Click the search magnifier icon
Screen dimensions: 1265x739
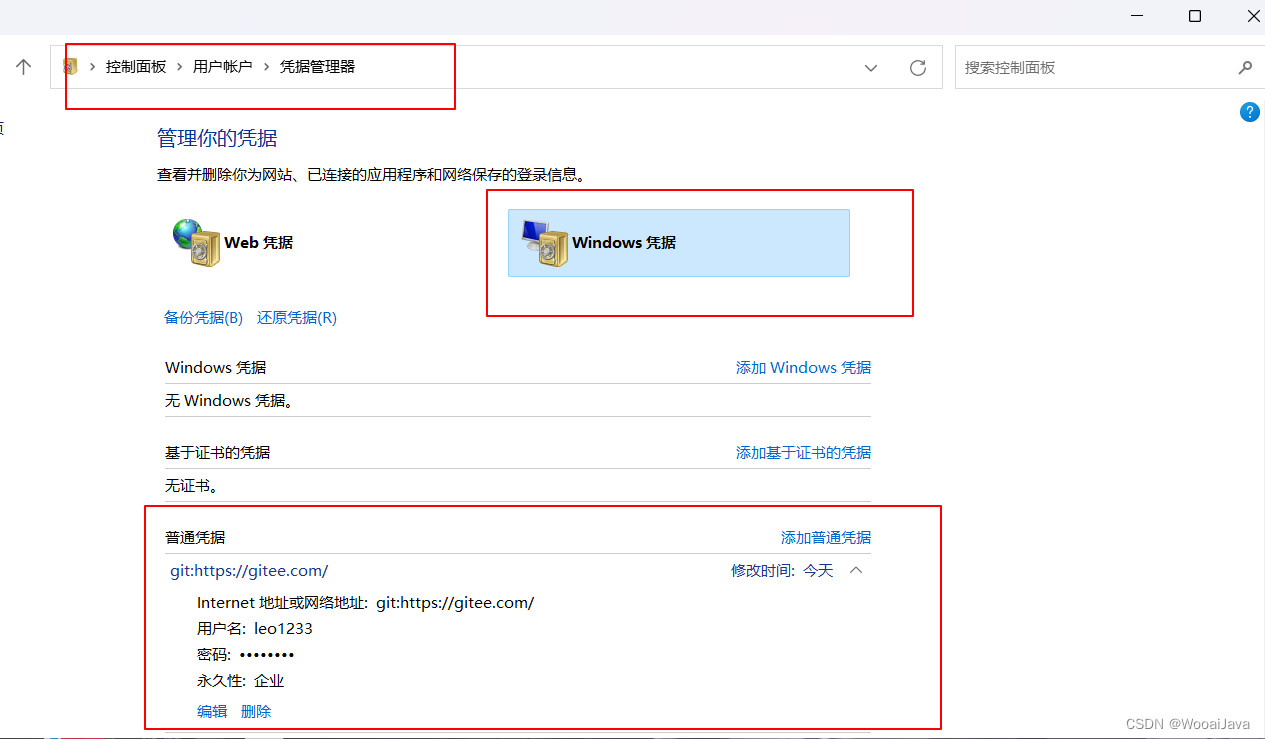tap(1245, 68)
